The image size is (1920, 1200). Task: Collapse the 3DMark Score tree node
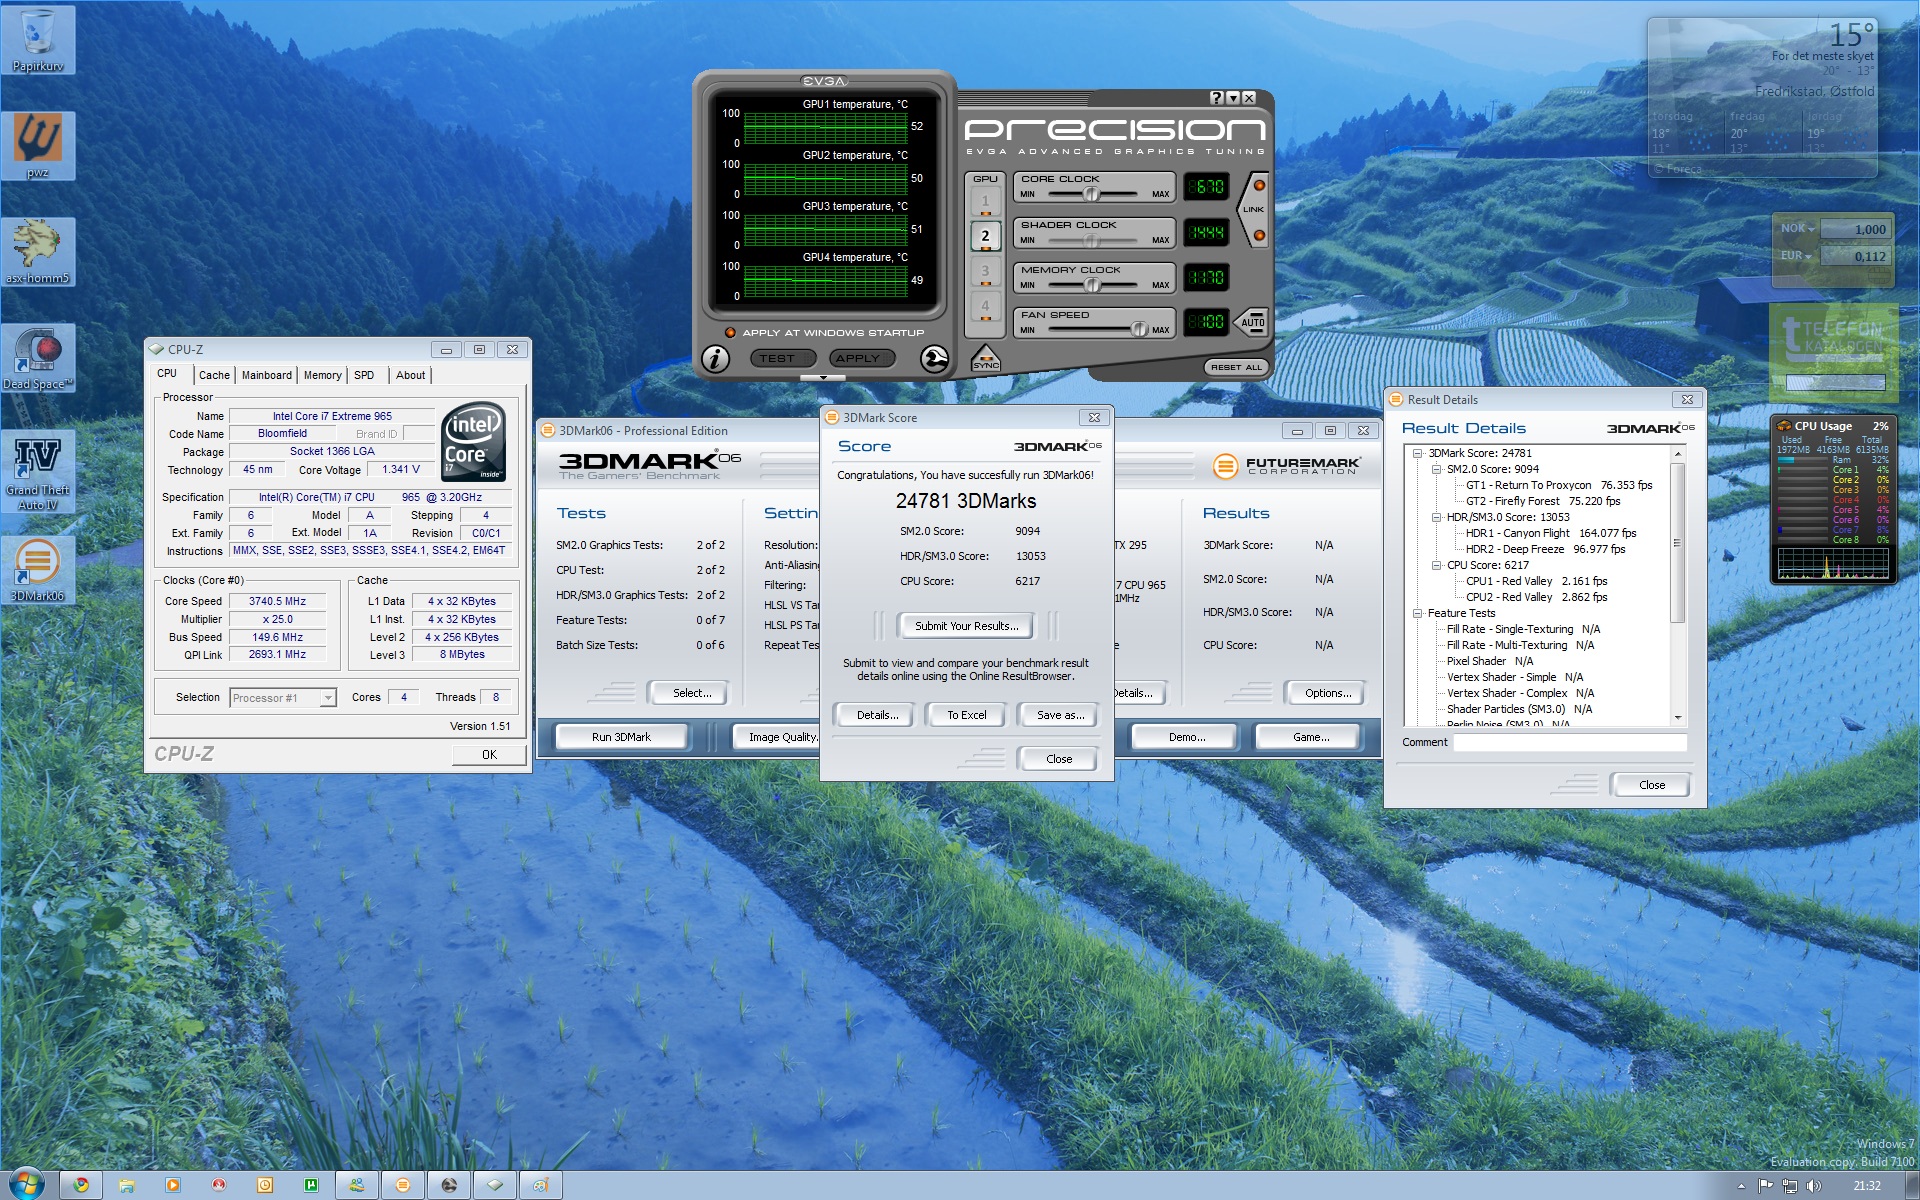click(x=1417, y=453)
